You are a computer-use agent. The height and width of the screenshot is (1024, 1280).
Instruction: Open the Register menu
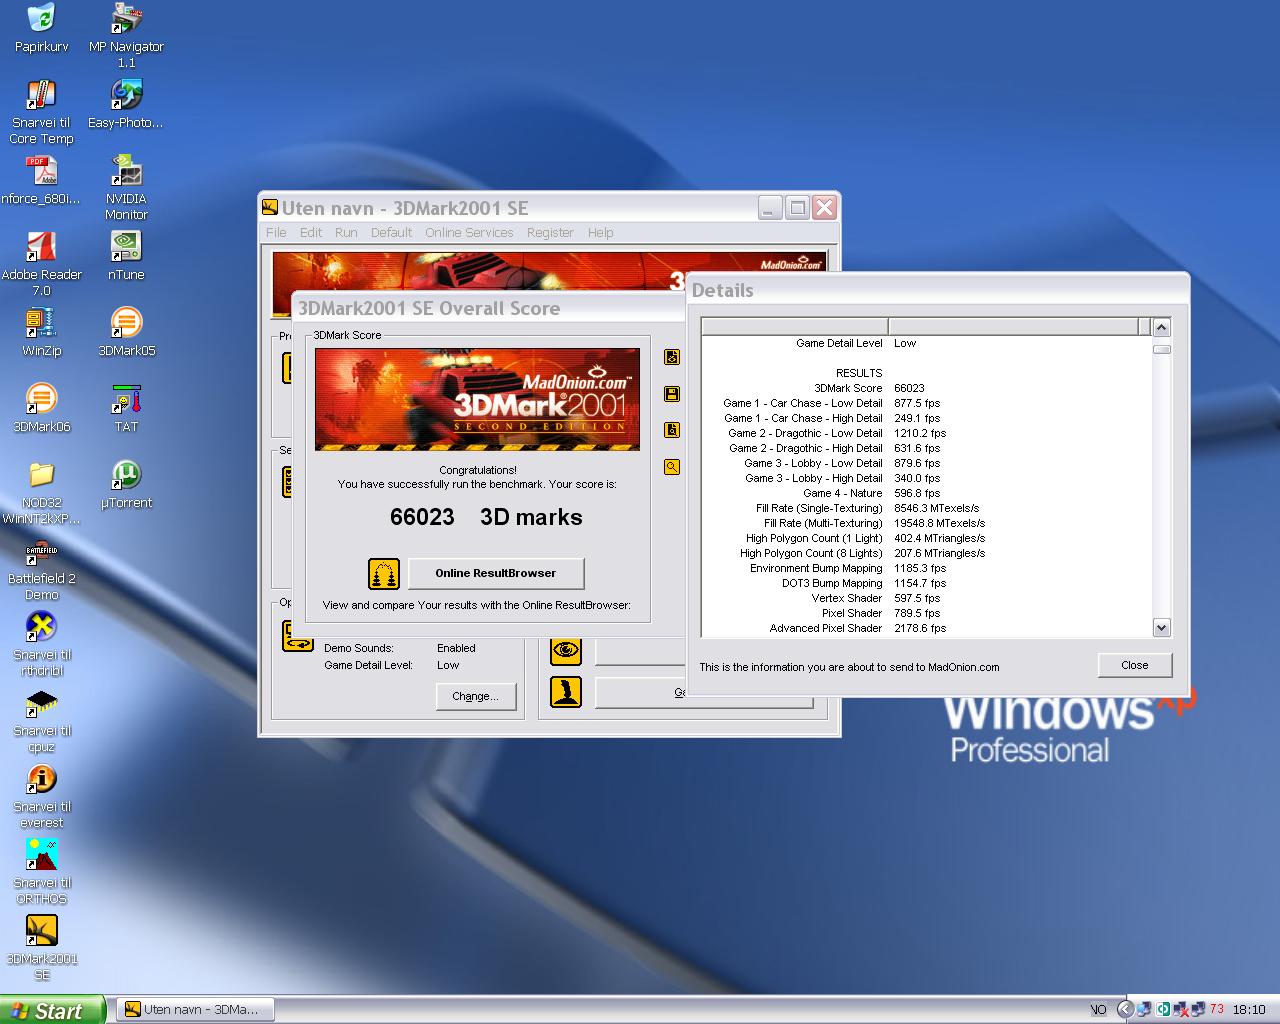click(x=550, y=232)
